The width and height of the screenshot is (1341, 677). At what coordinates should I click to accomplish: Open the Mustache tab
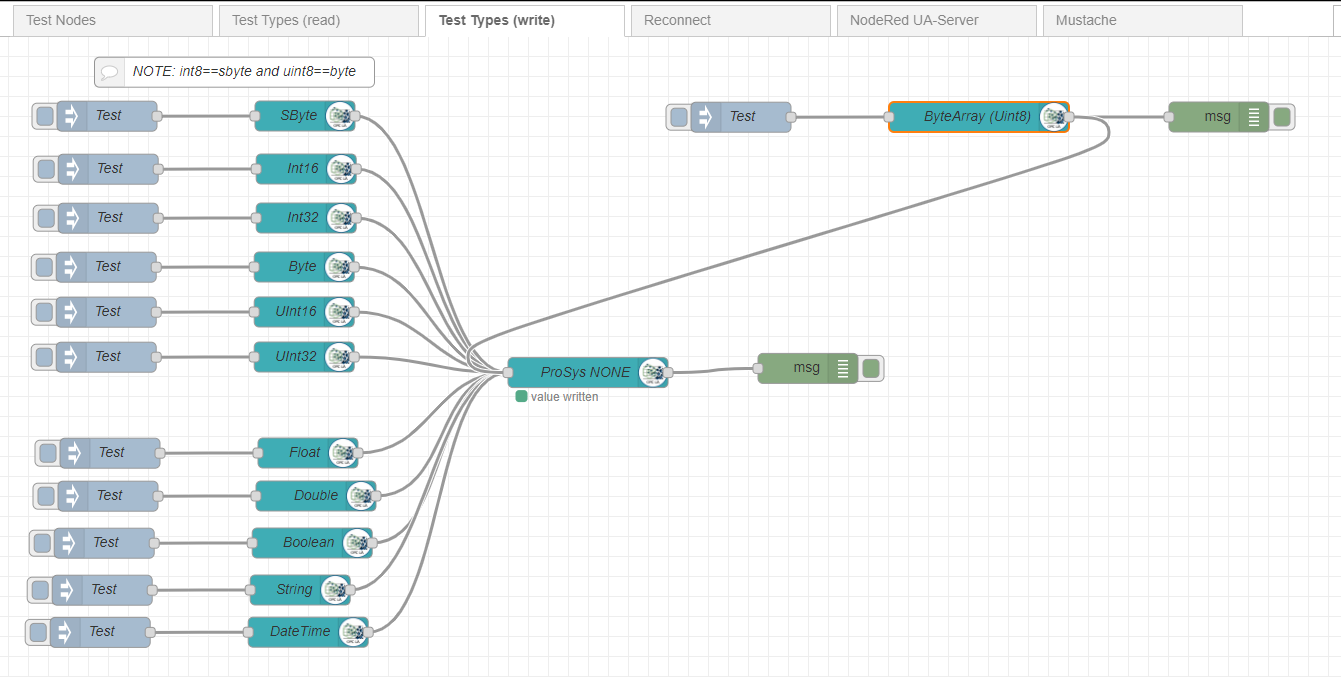[1087, 19]
